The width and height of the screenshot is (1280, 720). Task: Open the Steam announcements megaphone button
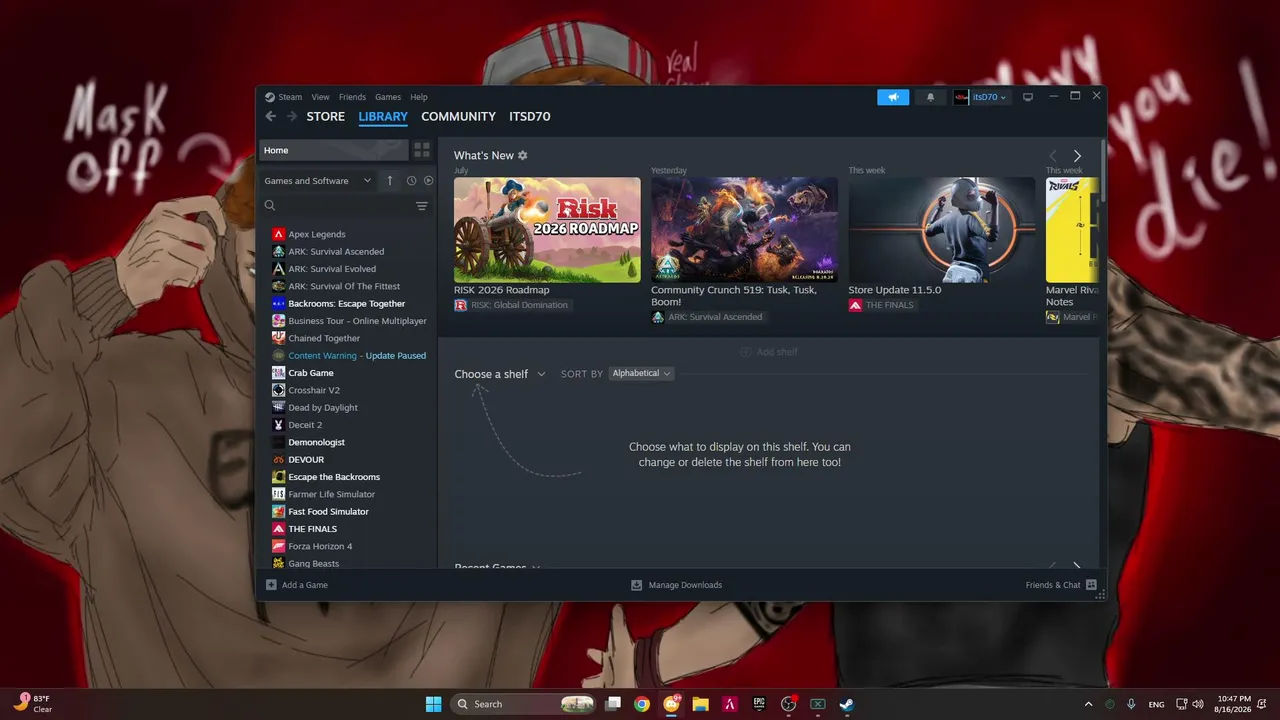tap(893, 97)
